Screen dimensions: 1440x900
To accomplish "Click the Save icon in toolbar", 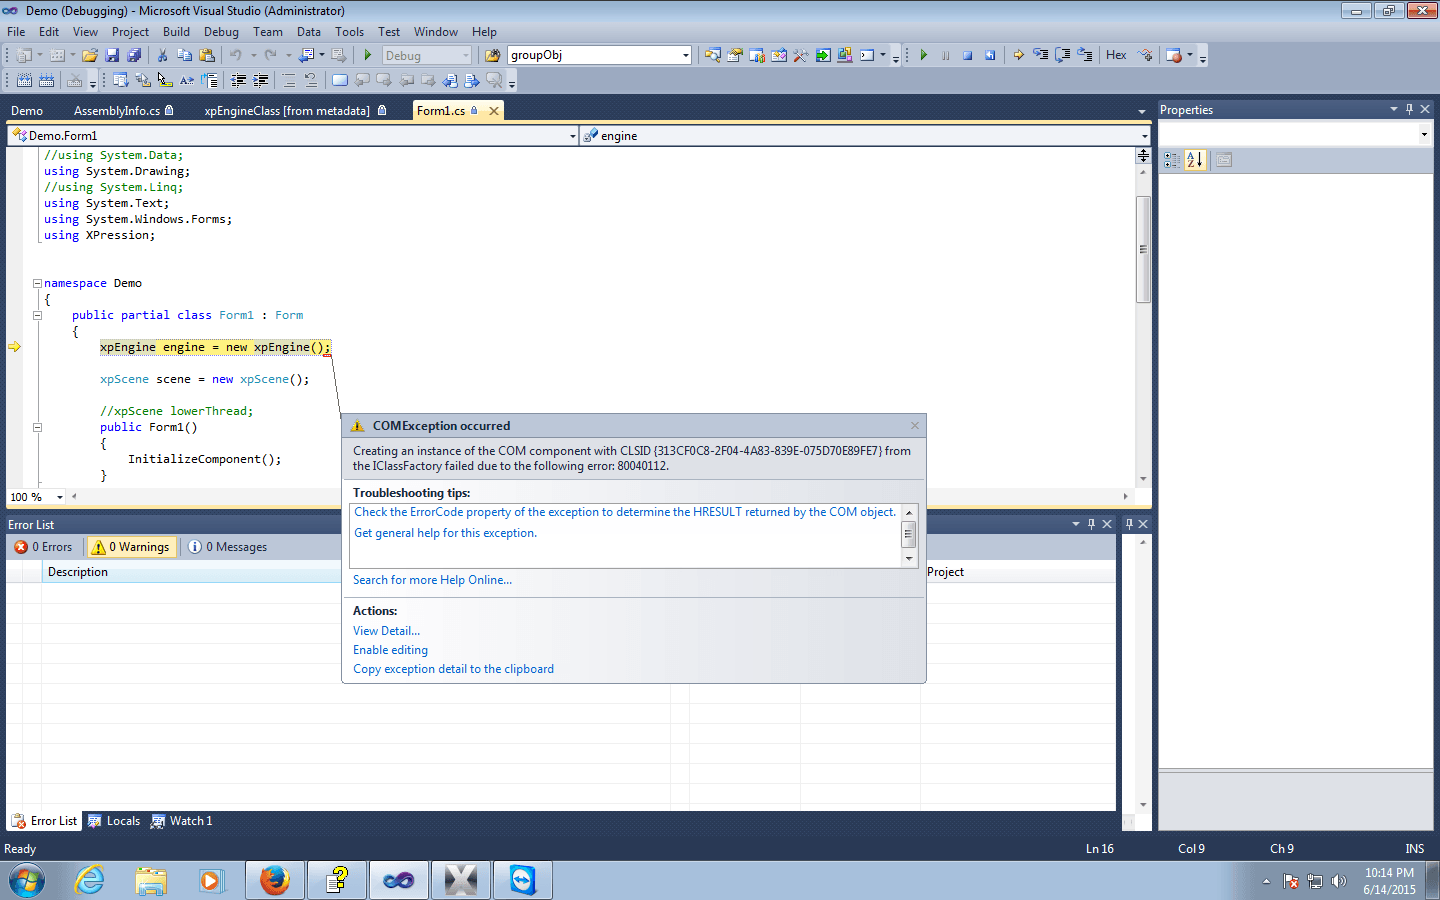I will tap(112, 55).
